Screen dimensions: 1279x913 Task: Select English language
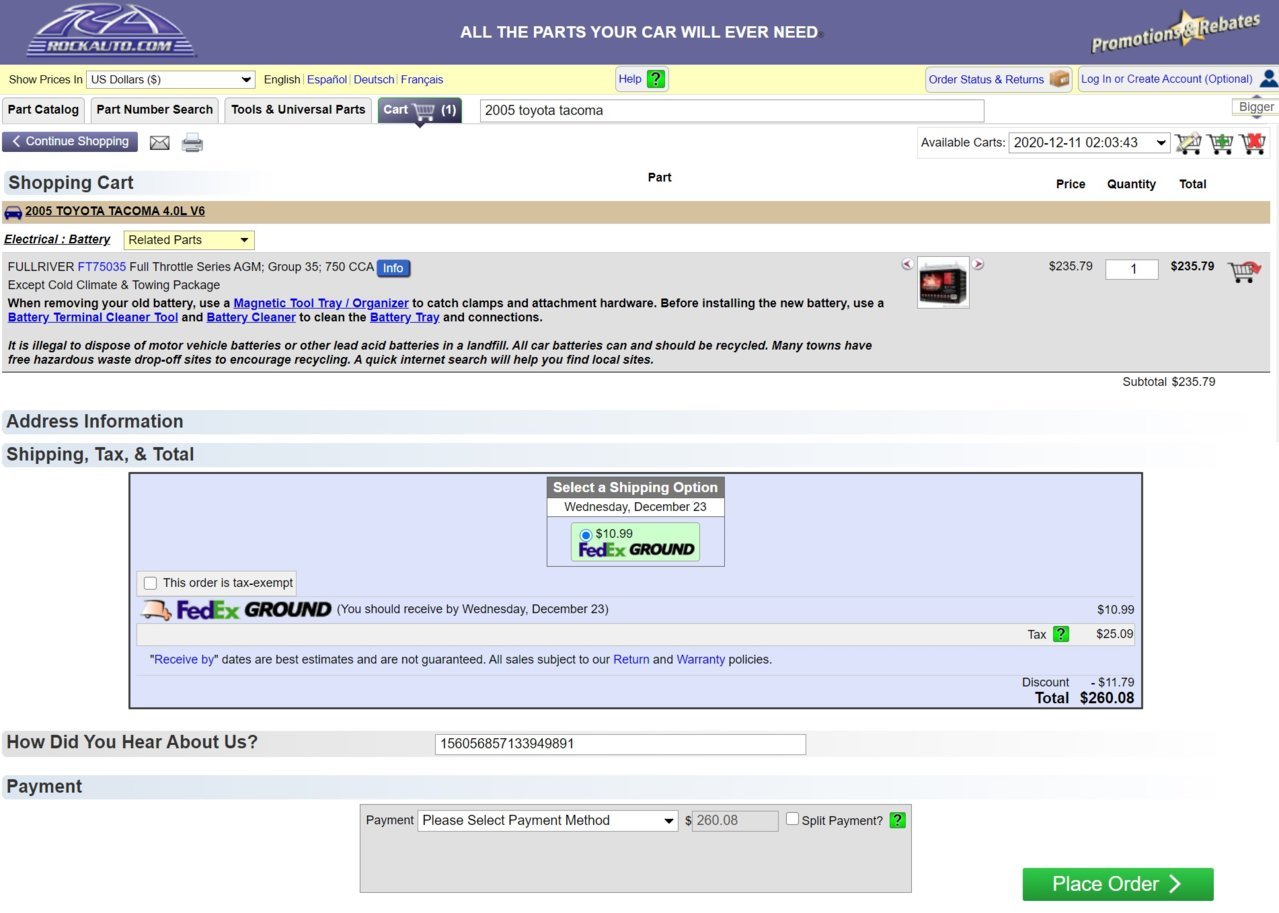[282, 79]
